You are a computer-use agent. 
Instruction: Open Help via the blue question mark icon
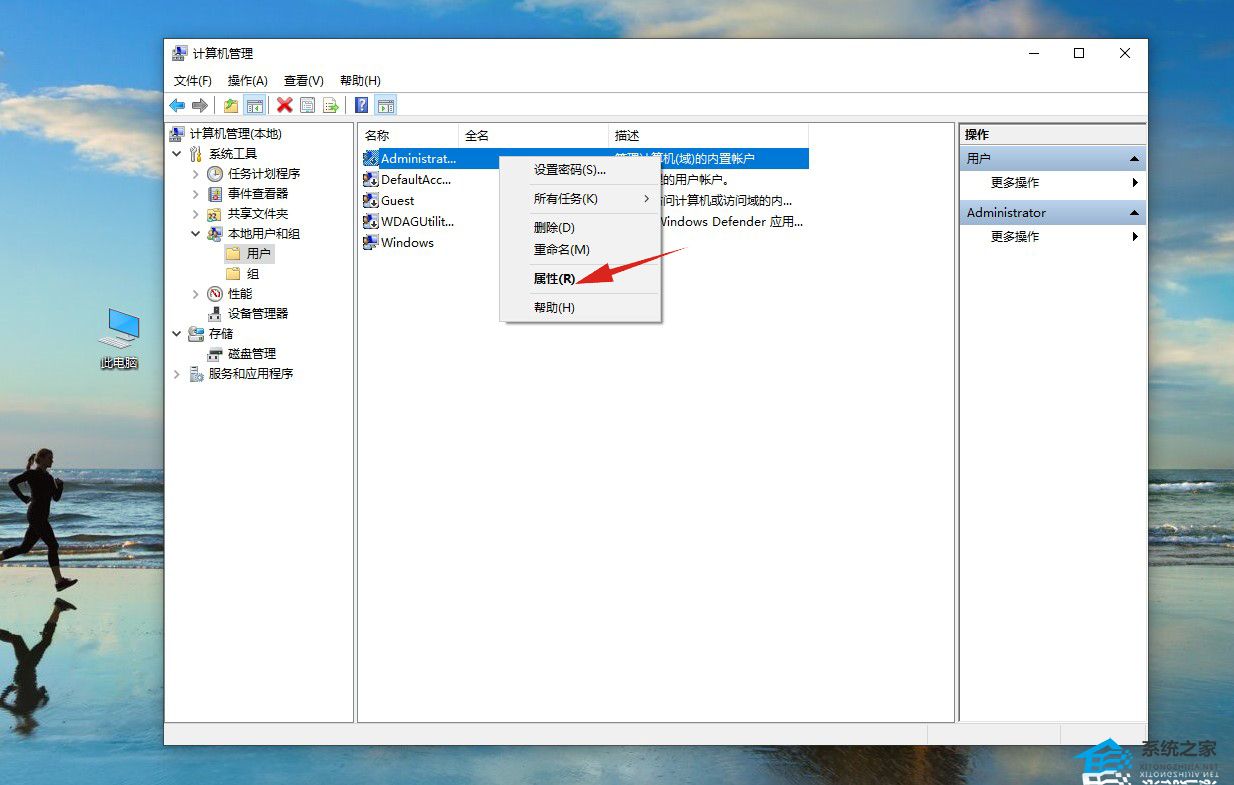(x=362, y=105)
